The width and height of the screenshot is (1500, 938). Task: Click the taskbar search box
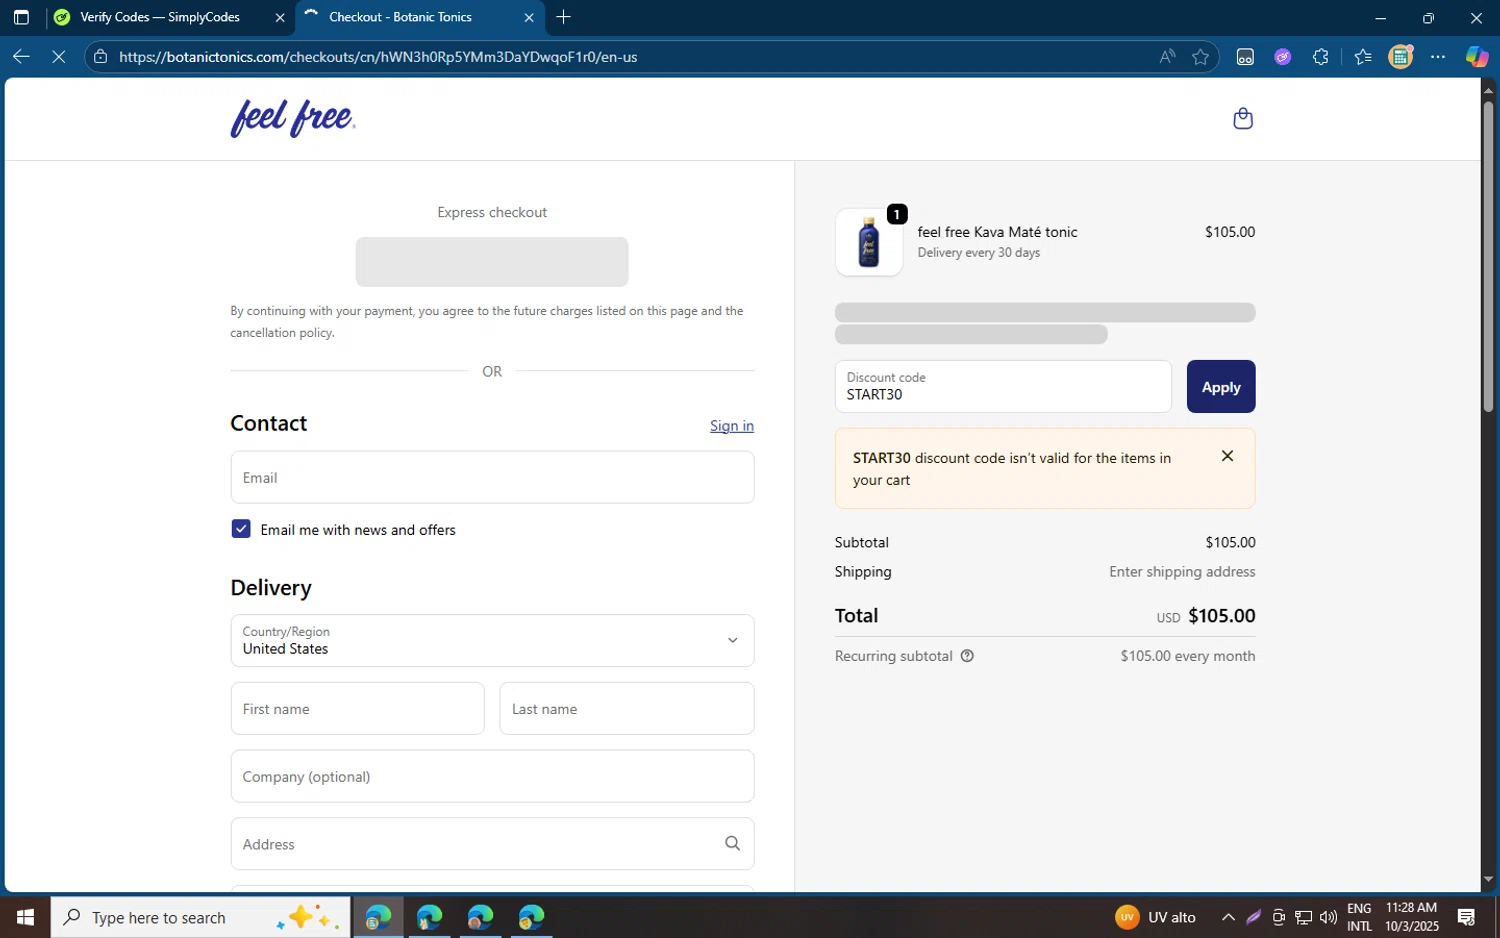(200, 917)
